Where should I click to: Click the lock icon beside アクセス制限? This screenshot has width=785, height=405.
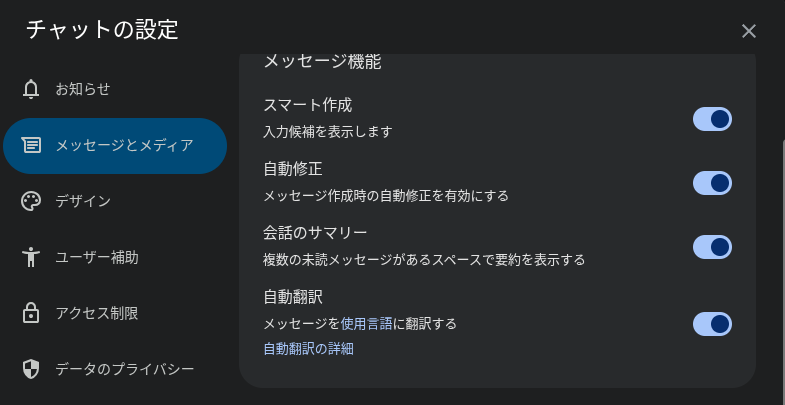pos(31,313)
